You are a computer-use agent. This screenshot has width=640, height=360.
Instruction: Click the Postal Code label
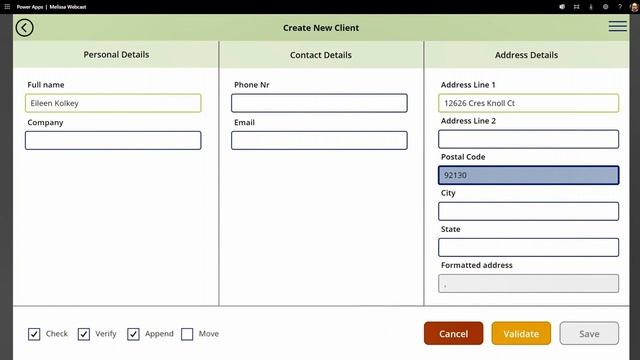[x=463, y=157]
